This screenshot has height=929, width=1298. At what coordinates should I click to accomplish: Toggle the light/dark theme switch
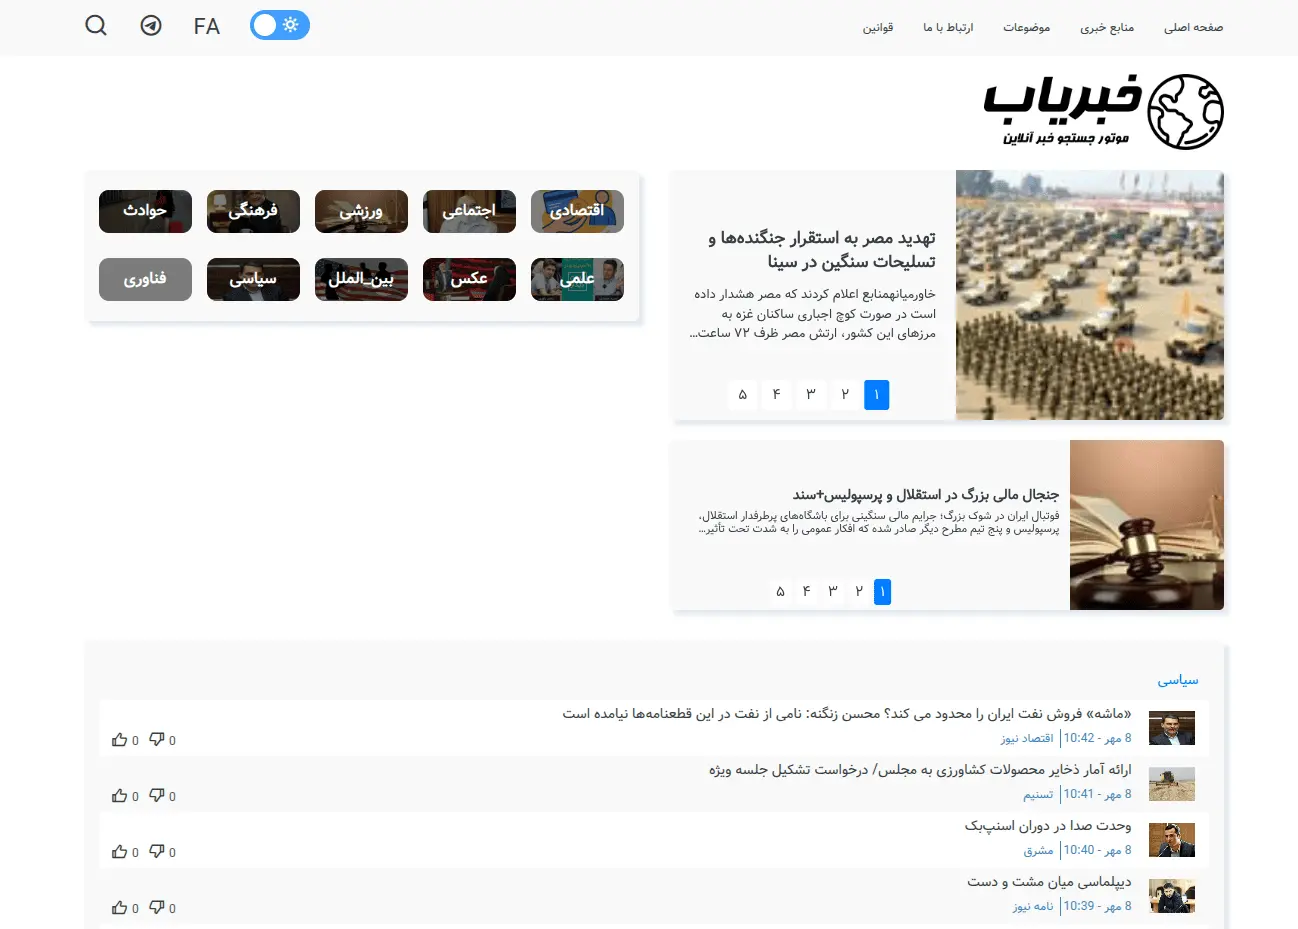pos(280,25)
